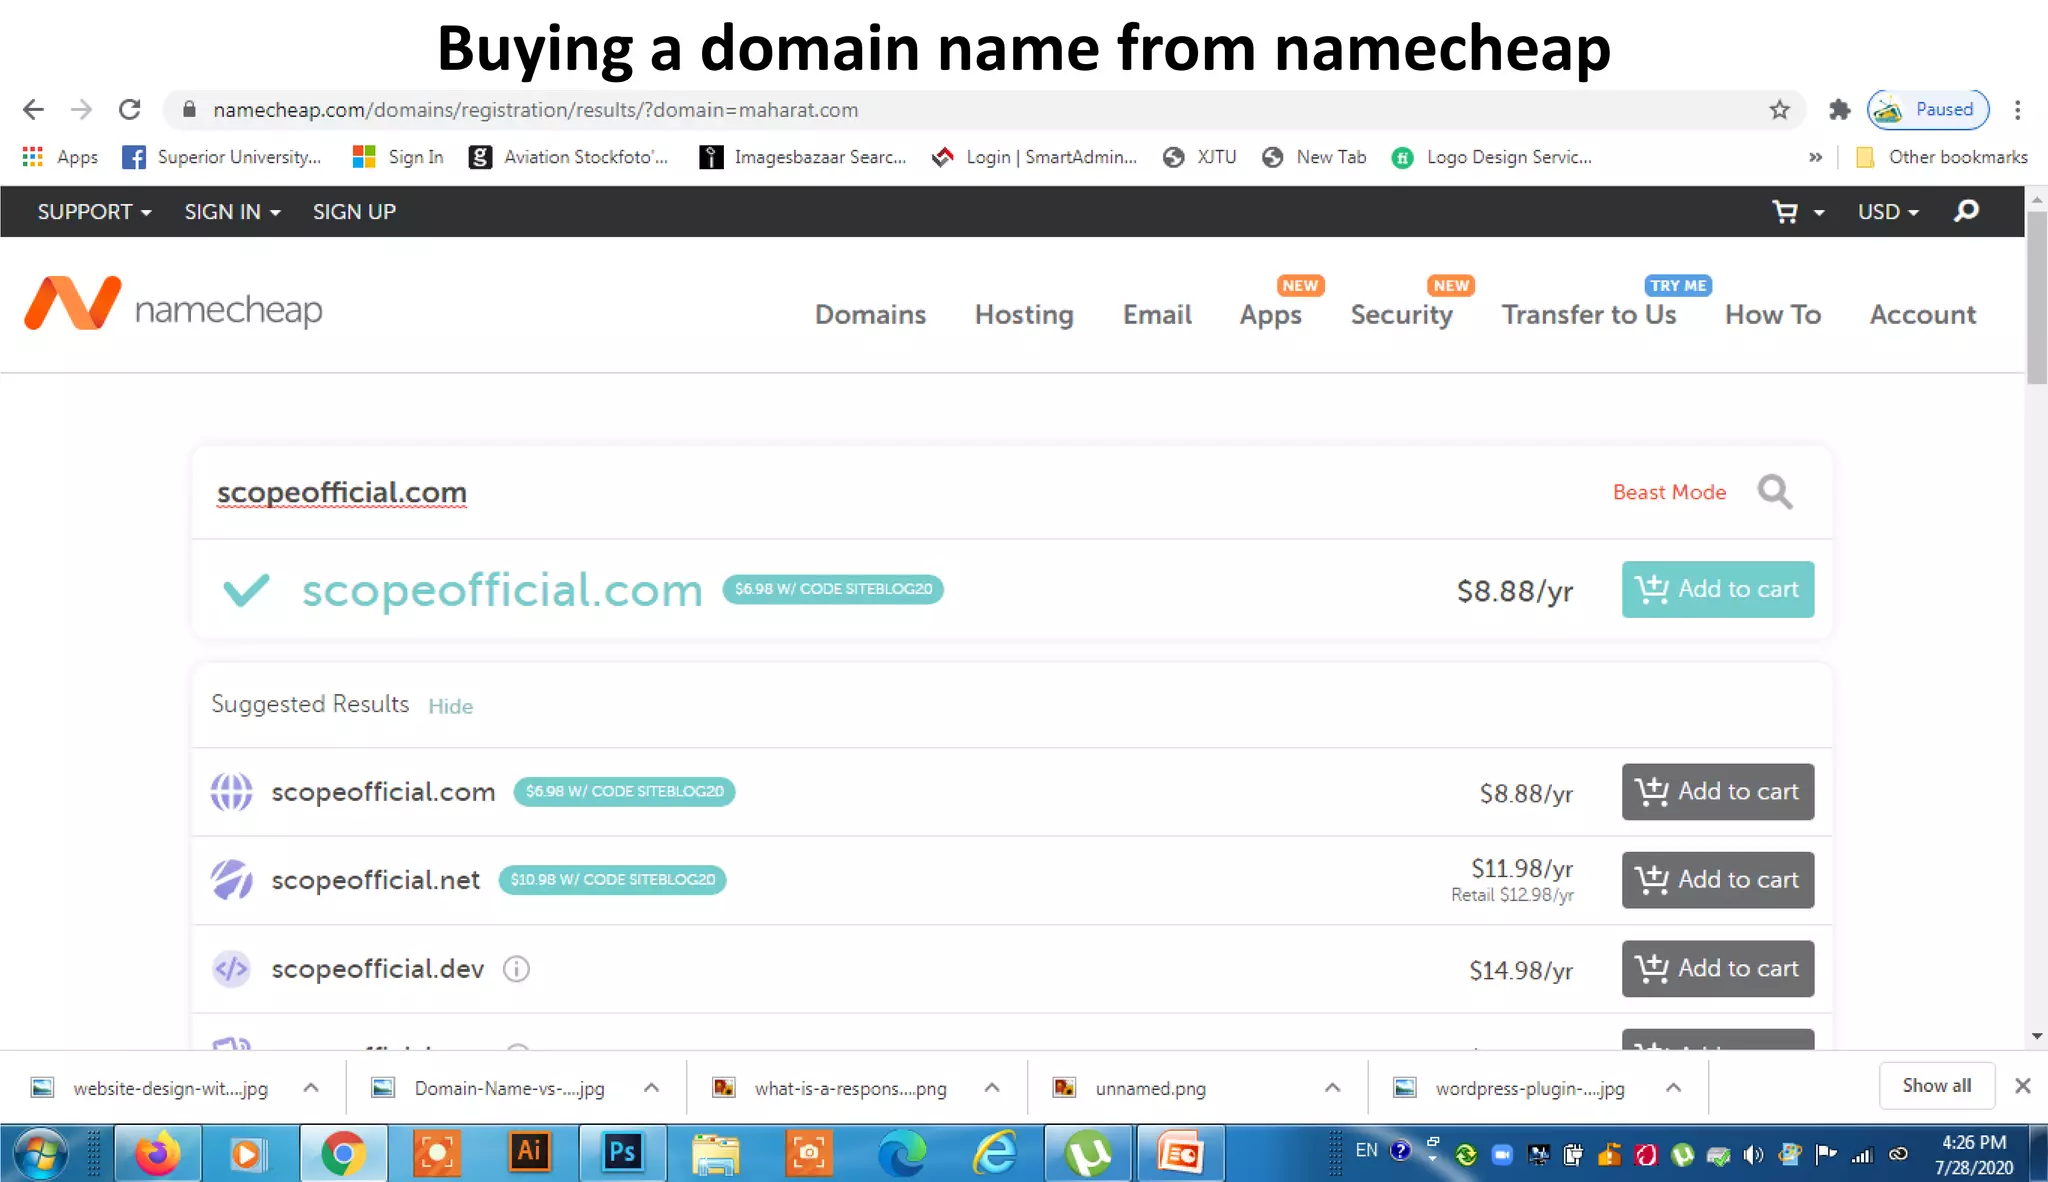Add scopeofficial.net to cart
The width and height of the screenshot is (2048, 1182).
click(x=1717, y=880)
